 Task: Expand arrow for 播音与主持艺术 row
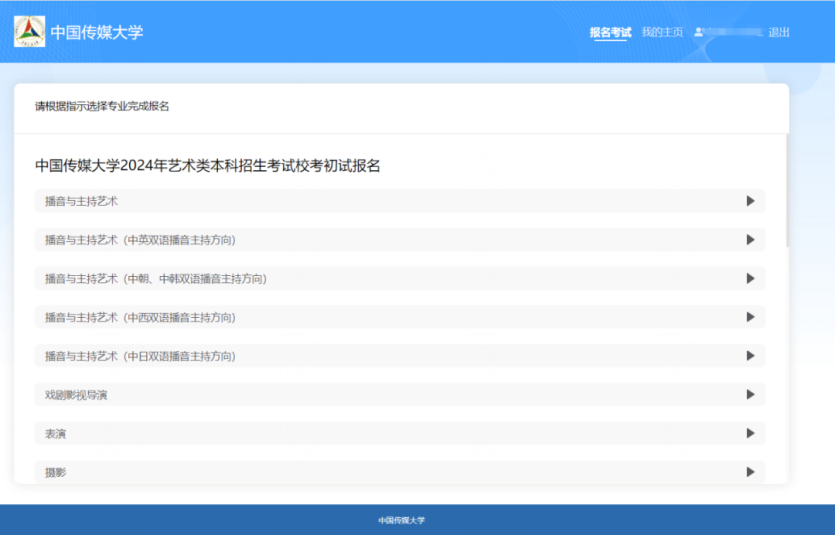click(x=750, y=201)
